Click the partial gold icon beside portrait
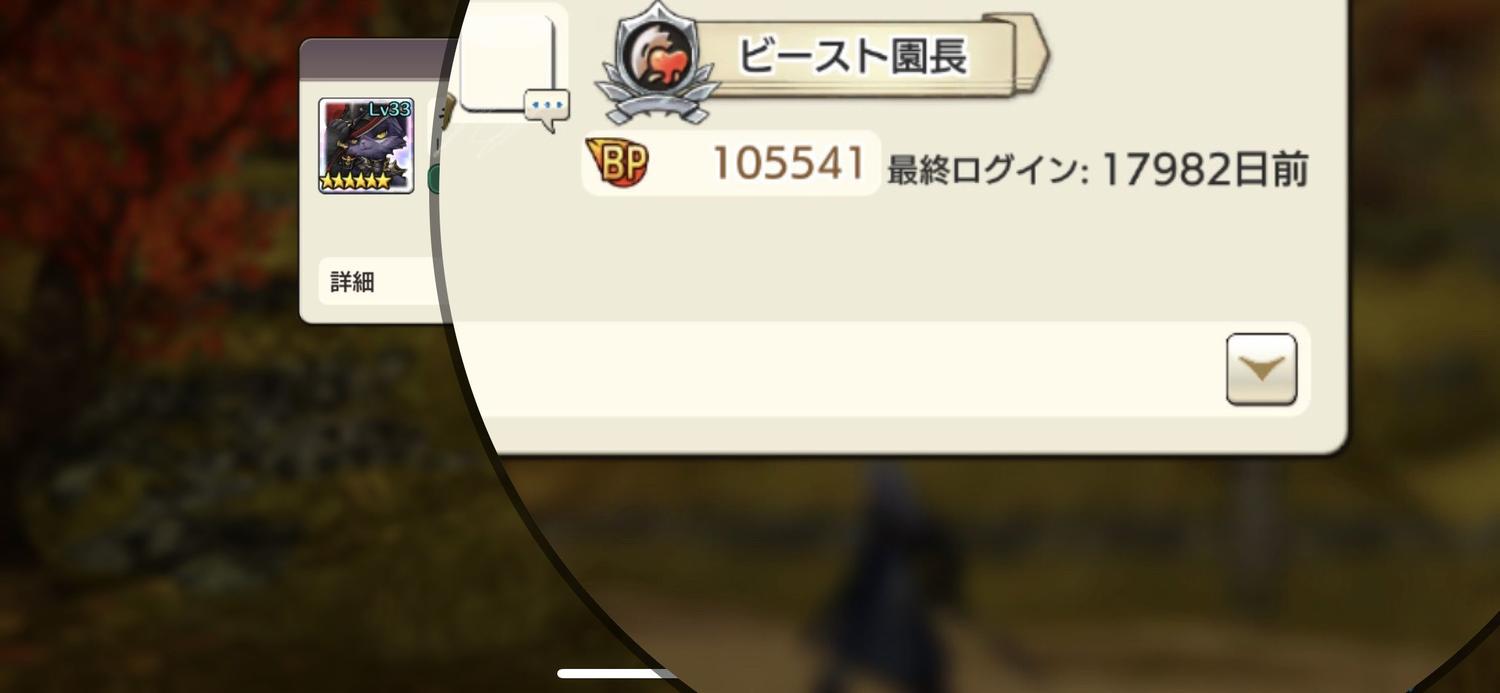 pos(446,110)
